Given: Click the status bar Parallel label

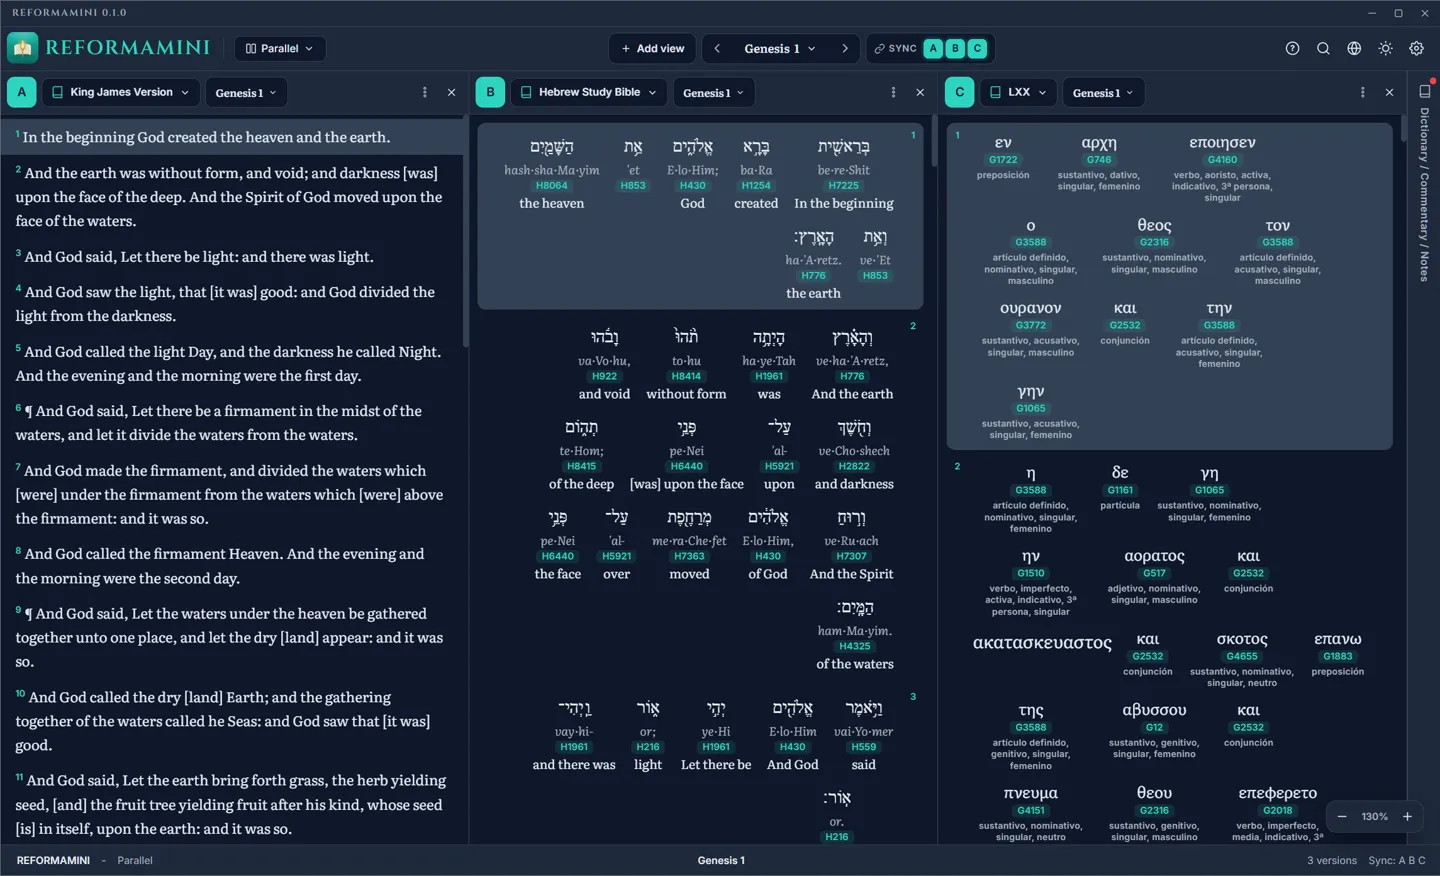Looking at the screenshot, I should tap(135, 861).
